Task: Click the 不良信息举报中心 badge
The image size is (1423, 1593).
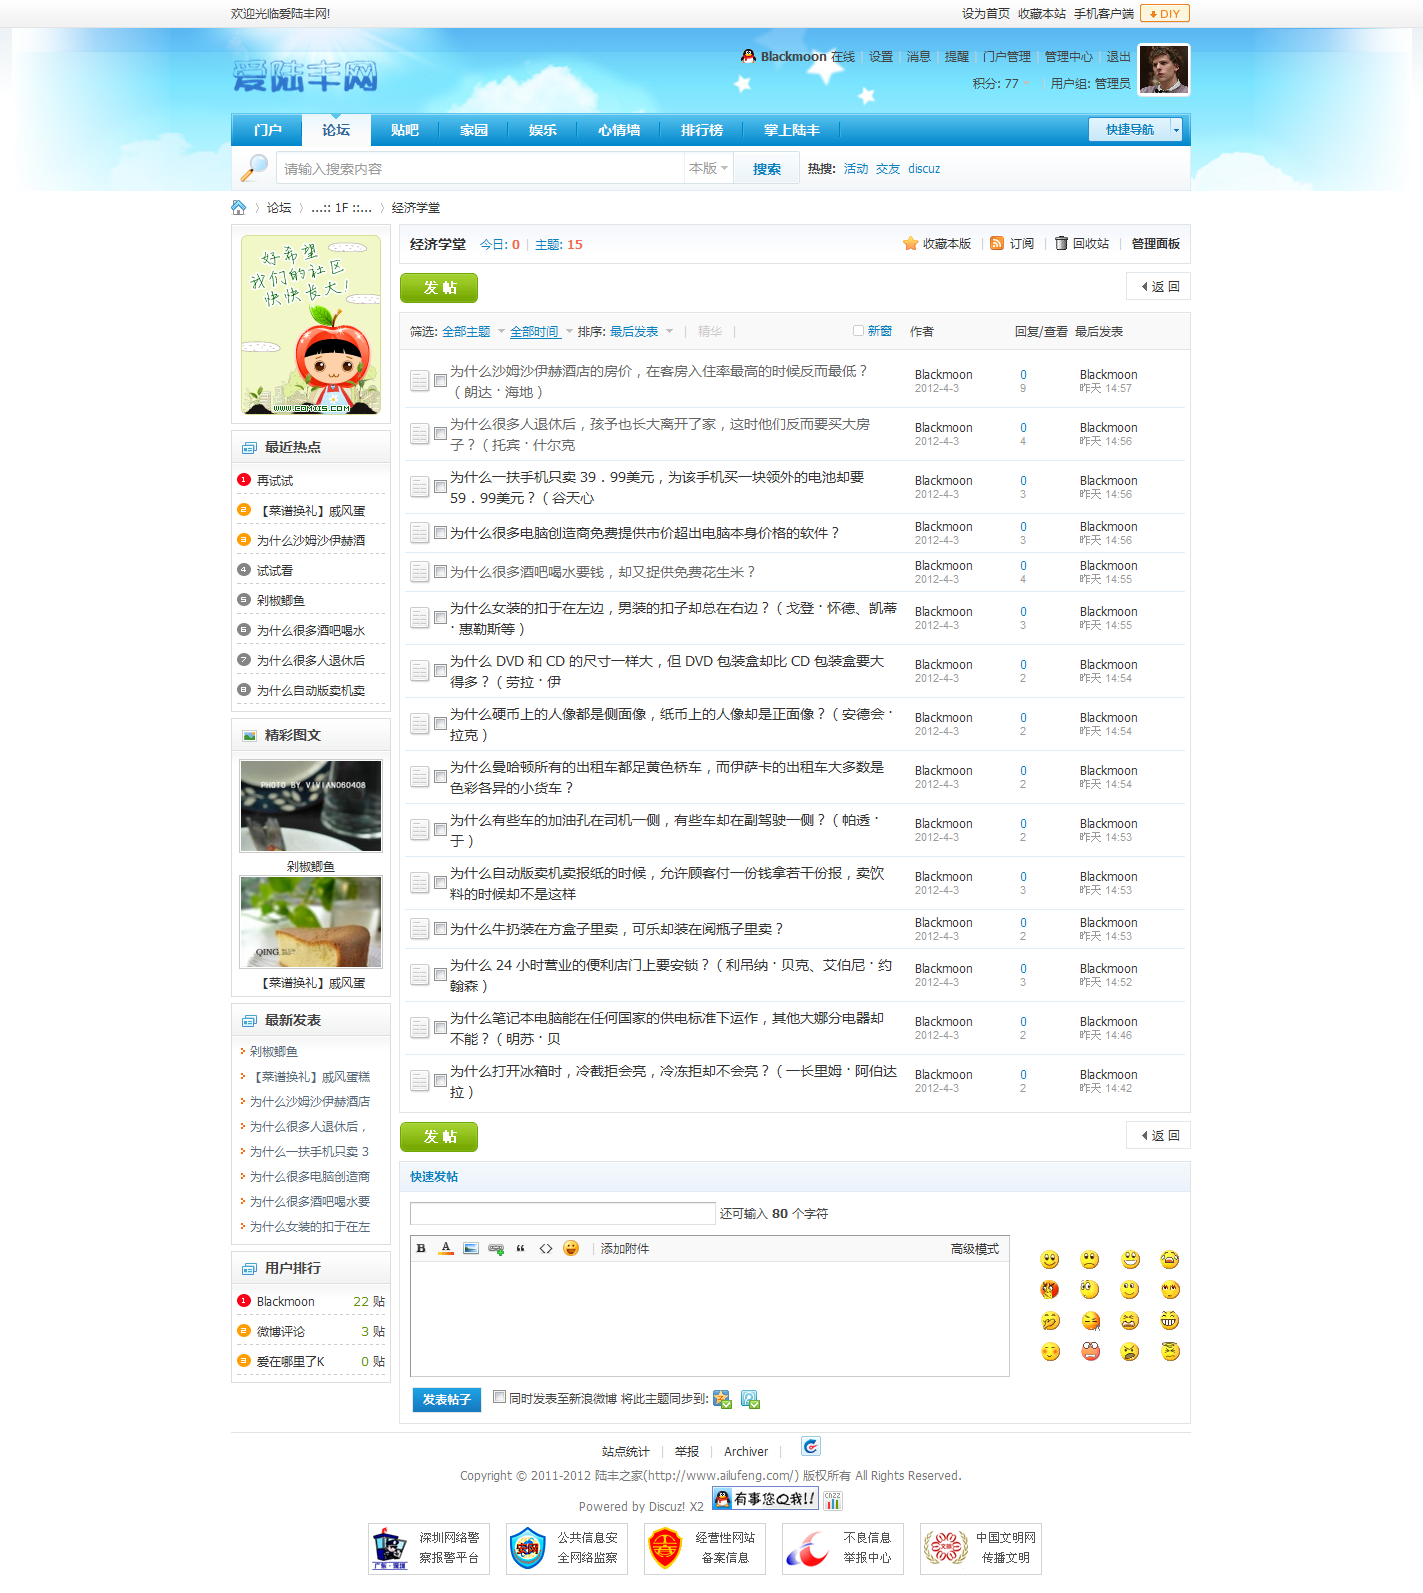Action: (x=843, y=1548)
